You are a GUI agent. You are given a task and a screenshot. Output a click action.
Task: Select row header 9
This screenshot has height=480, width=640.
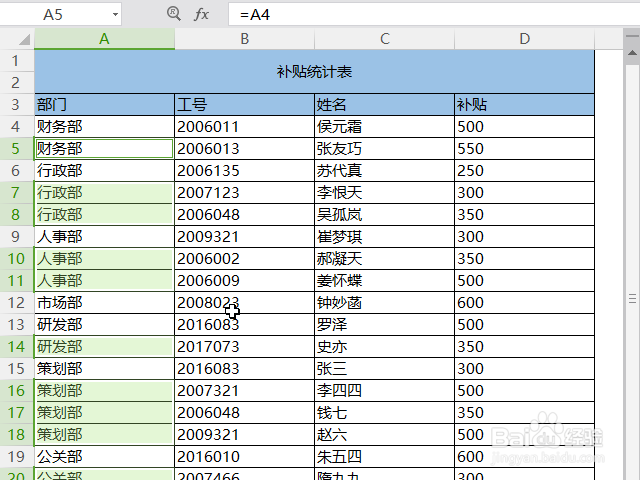click(x=16, y=237)
